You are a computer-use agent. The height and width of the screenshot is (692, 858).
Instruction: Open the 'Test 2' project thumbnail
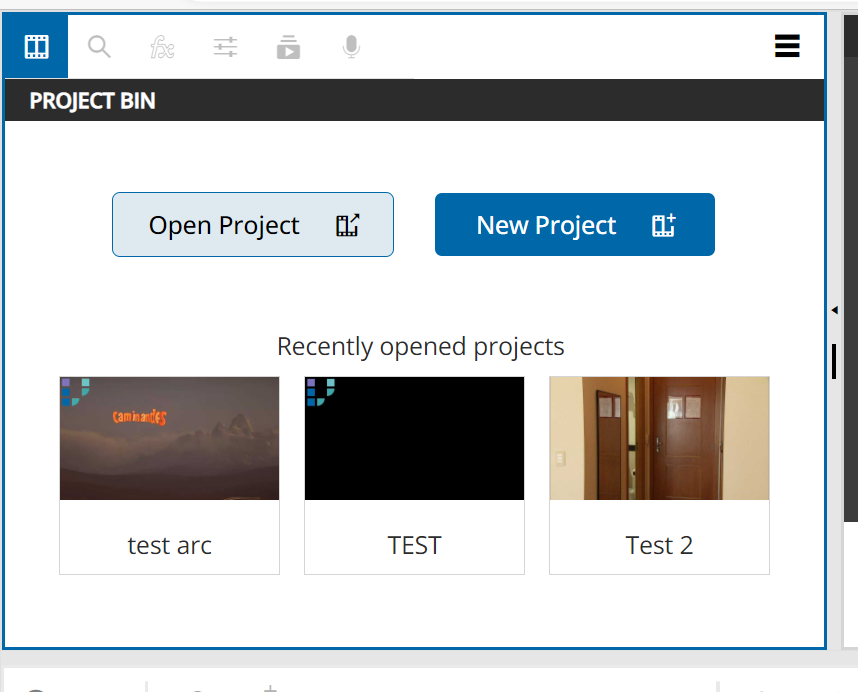pyautogui.click(x=659, y=438)
